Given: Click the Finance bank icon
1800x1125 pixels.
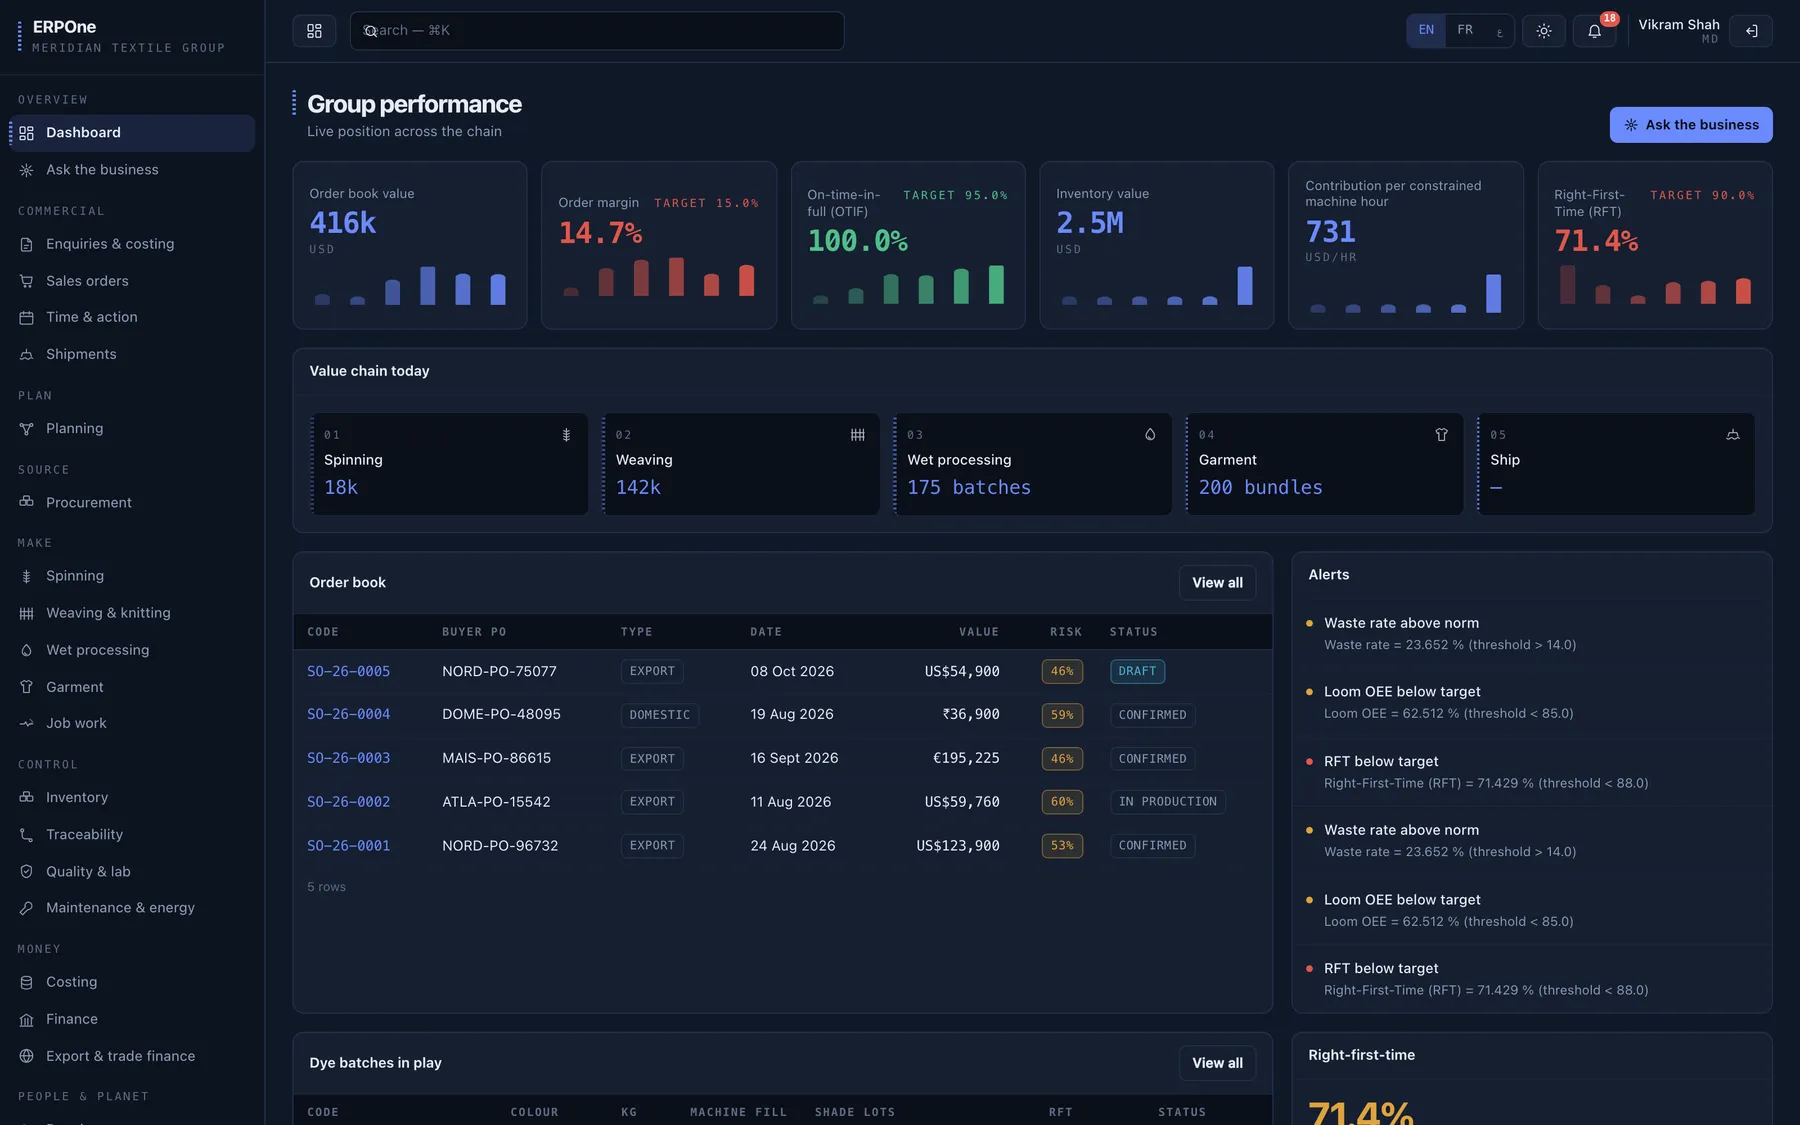Looking at the screenshot, I should tap(27, 1019).
